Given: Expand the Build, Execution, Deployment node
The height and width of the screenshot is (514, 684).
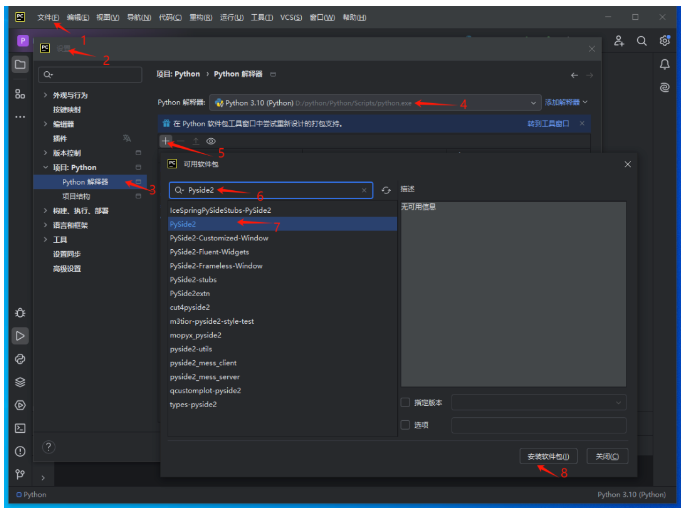Looking at the screenshot, I should click(x=45, y=211).
